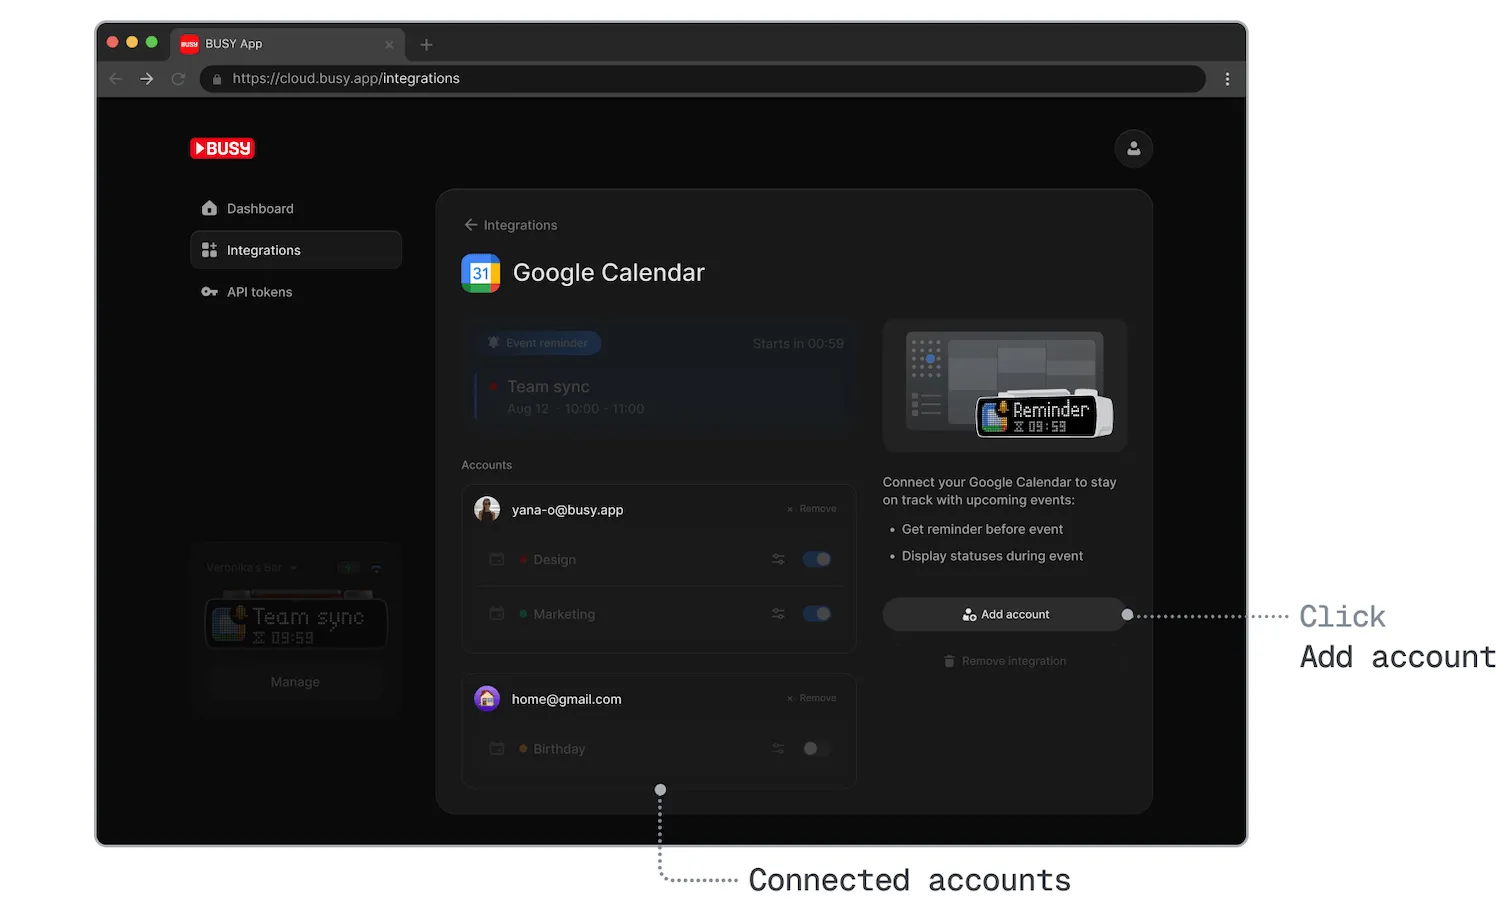Screen dimensions: 1500x921
Task: Click the Integrations grid icon in sidebar
Action: [209, 250]
